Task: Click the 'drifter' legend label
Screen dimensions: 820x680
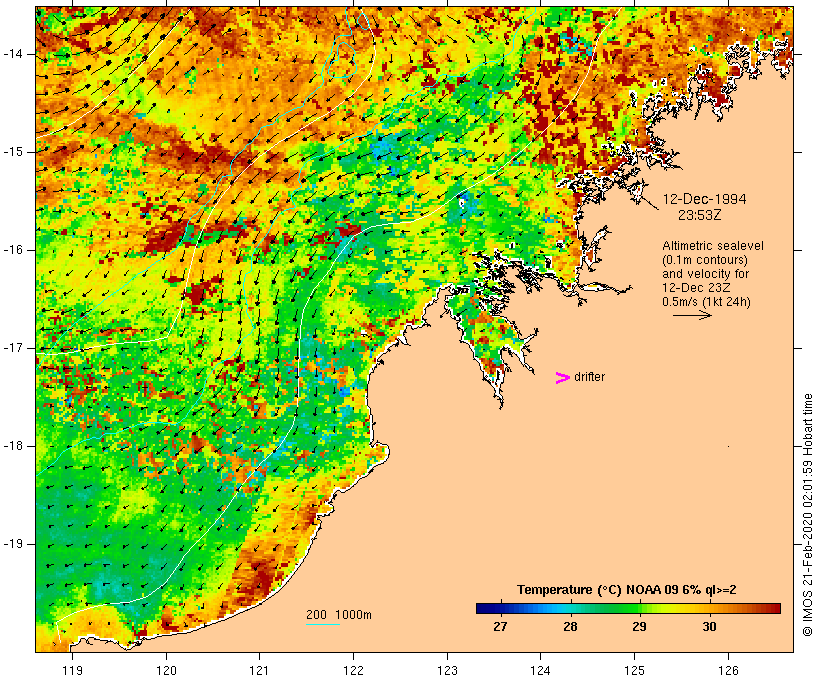Action: point(589,377)
